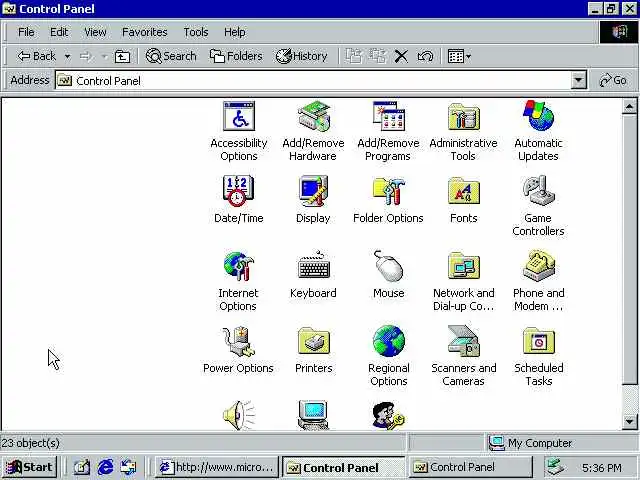Click the system tray network icon

[556, 467]
